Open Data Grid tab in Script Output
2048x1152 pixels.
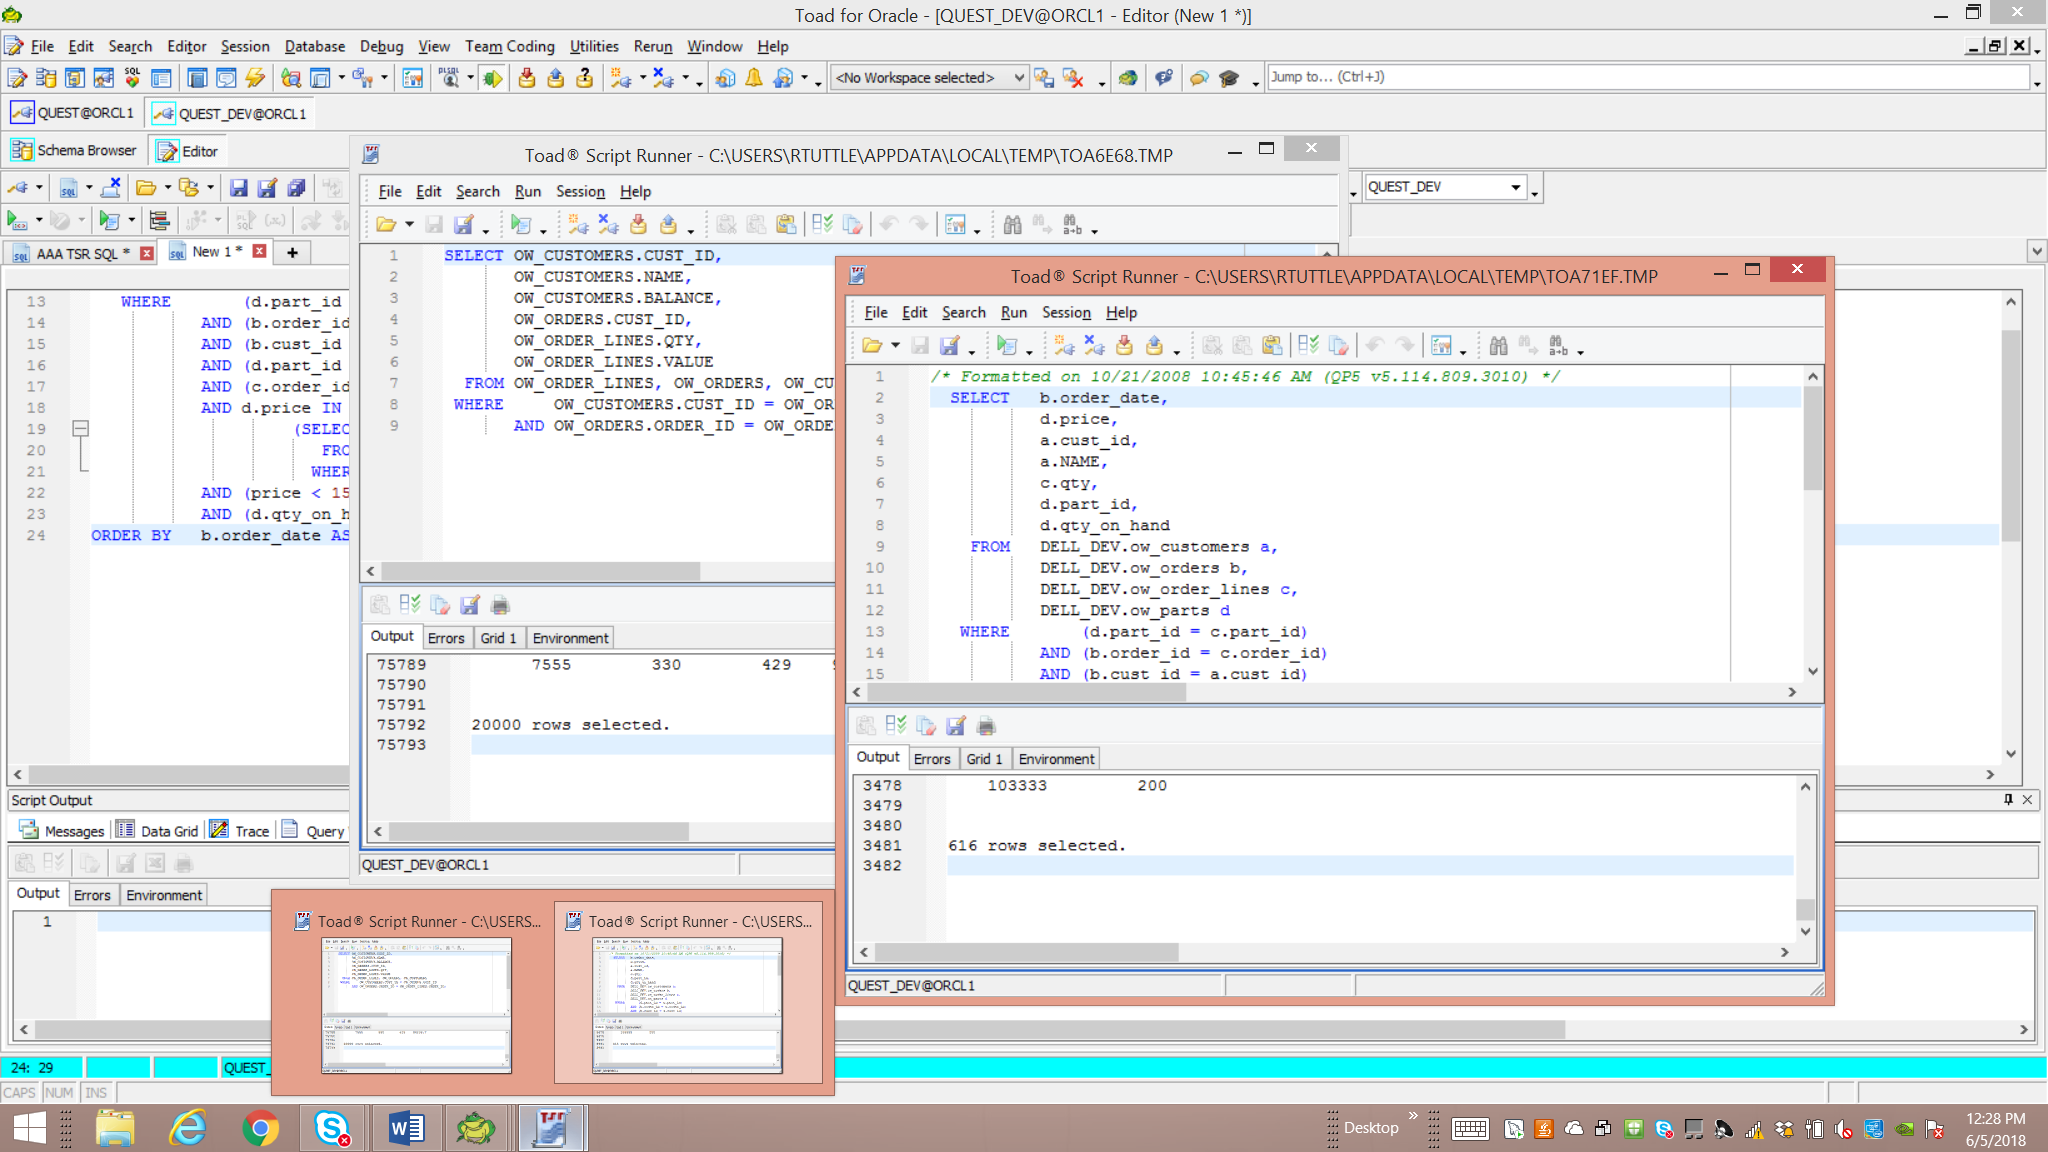(158, 830)
